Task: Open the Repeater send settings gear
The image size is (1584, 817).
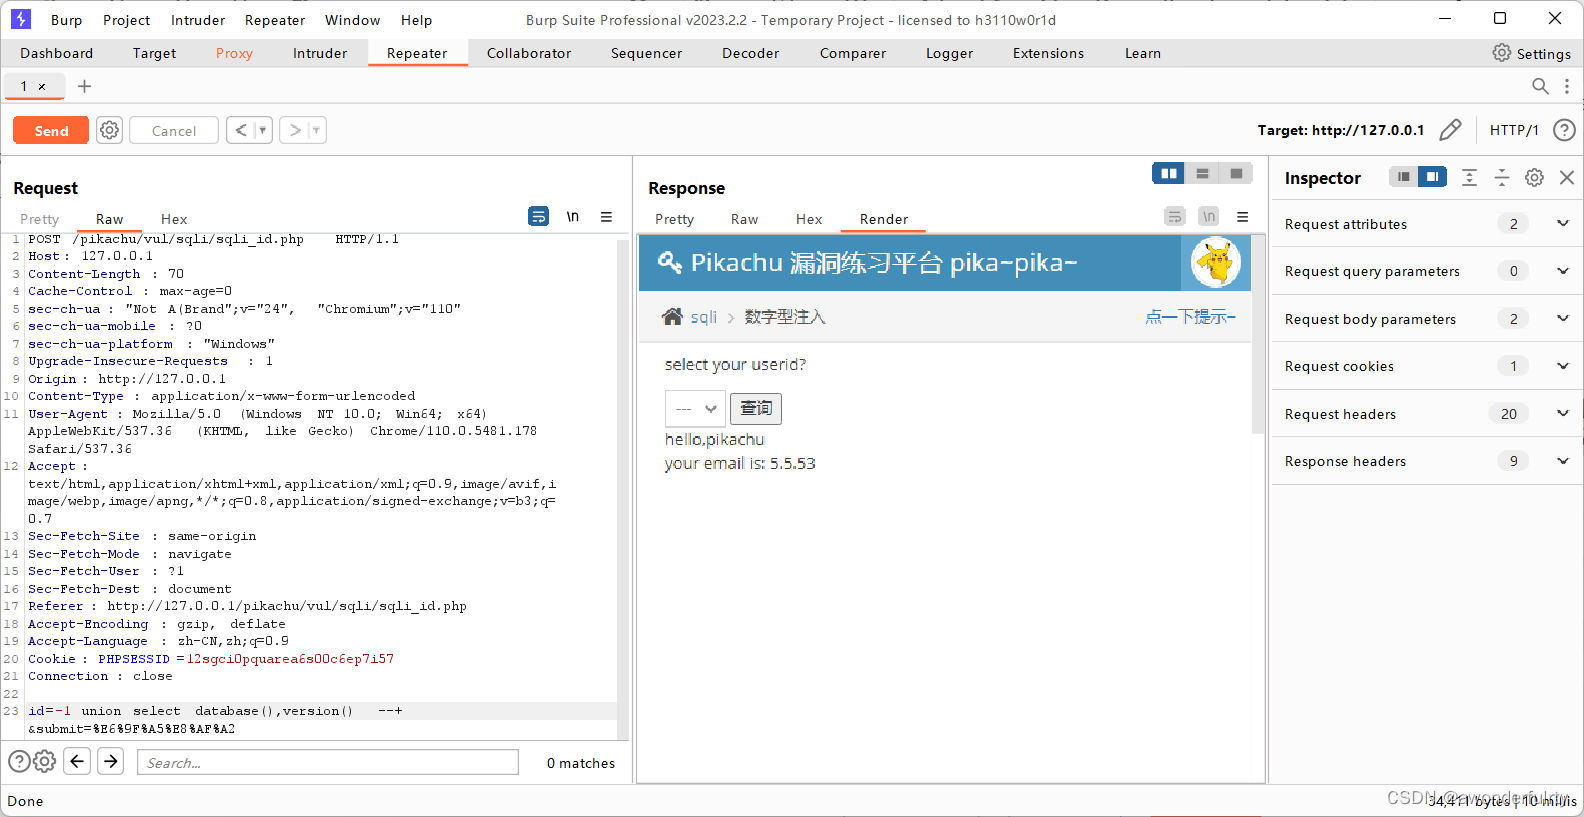Action: coord(110,130)
